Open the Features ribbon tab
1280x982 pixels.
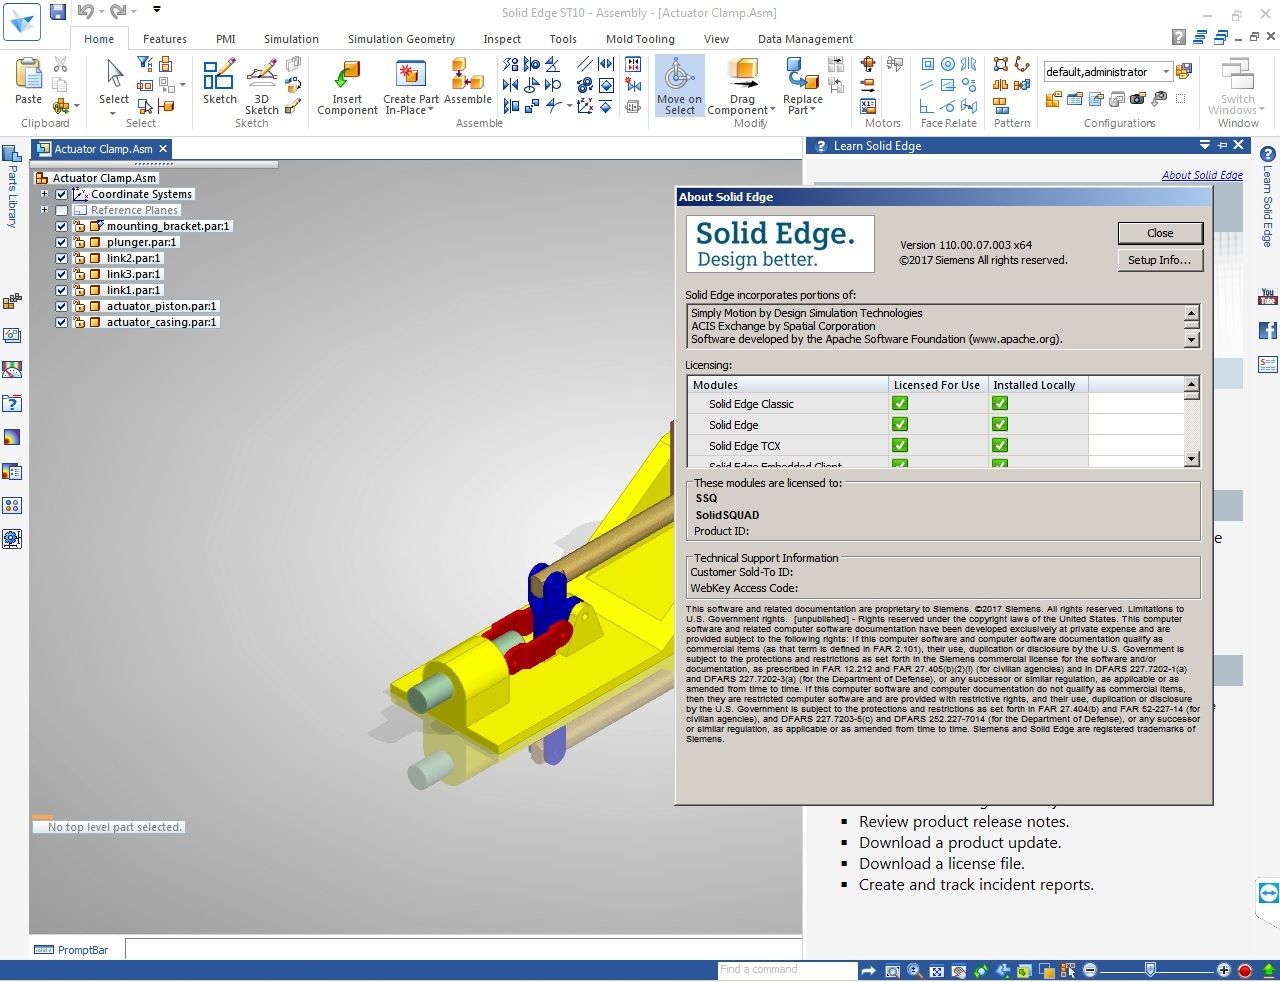165,39
